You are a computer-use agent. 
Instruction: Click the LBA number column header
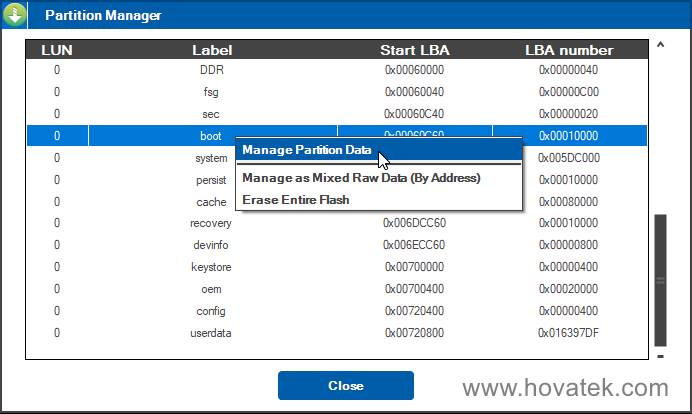(569, 50)
